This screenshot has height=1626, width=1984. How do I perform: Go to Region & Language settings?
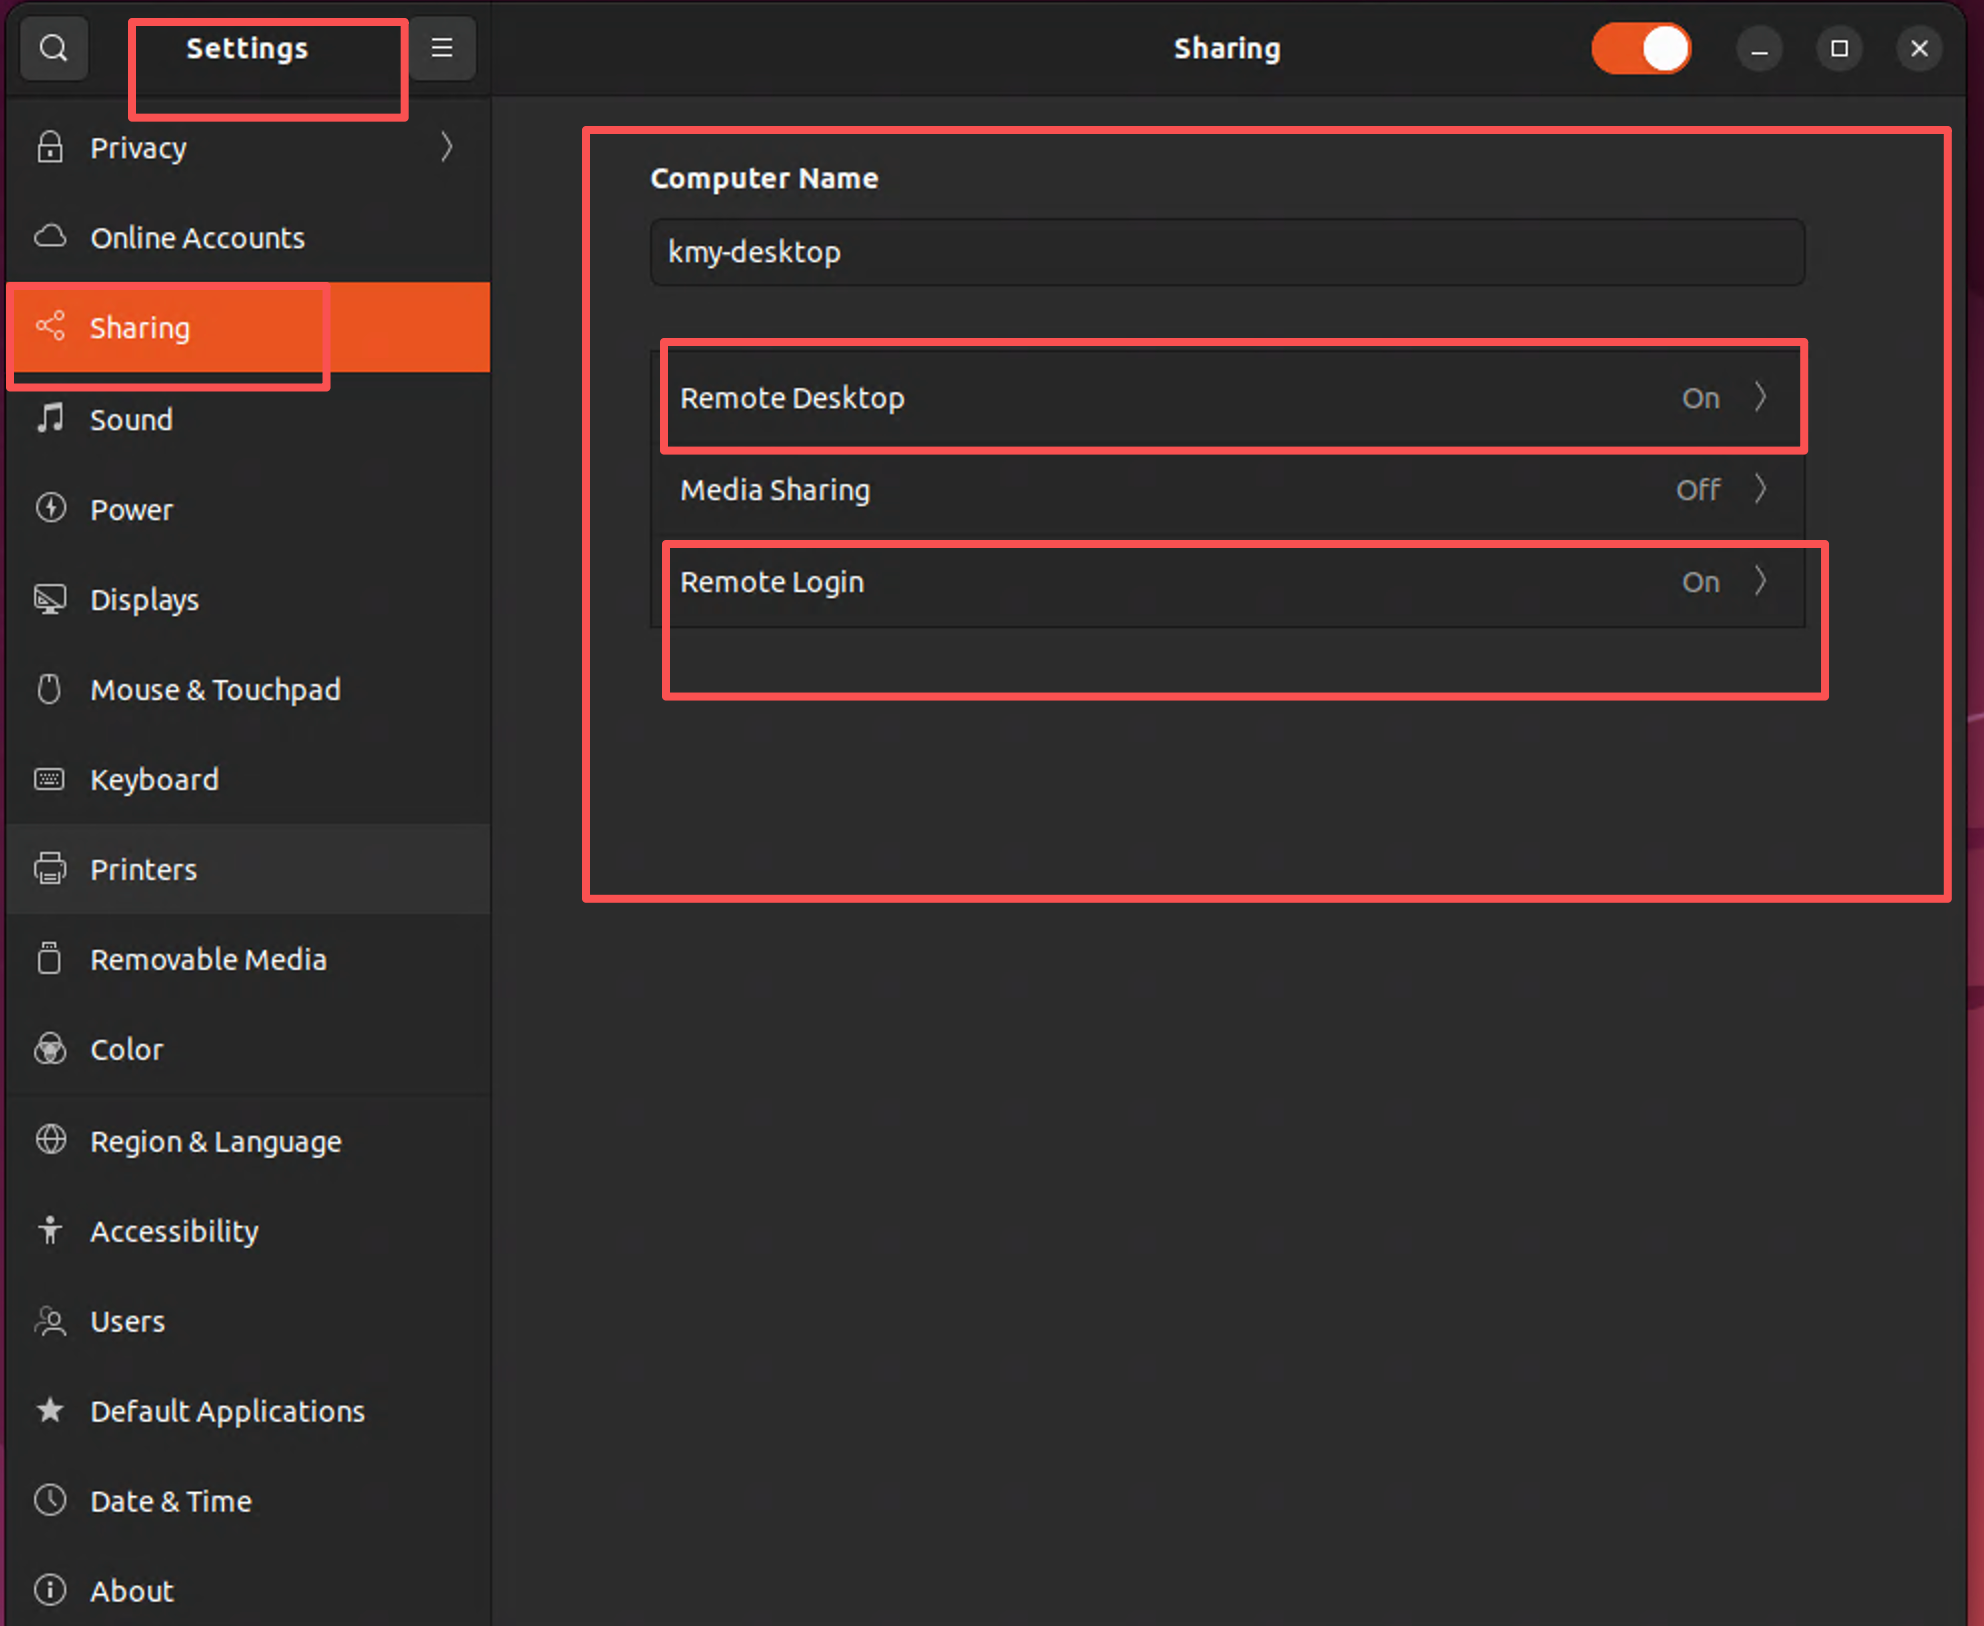point(248,1140)
